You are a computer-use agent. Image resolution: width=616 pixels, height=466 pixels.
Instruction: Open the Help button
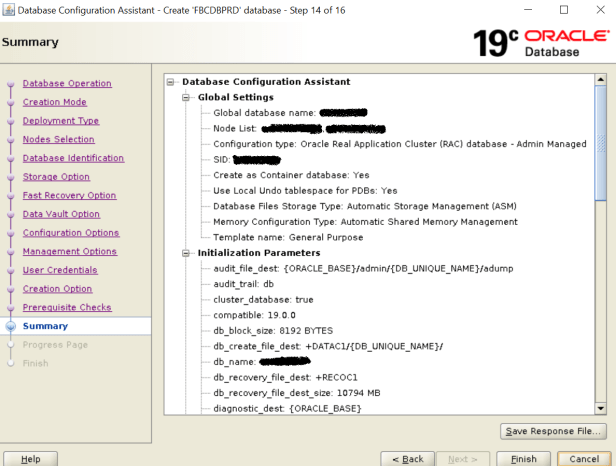tap(31, 458)
